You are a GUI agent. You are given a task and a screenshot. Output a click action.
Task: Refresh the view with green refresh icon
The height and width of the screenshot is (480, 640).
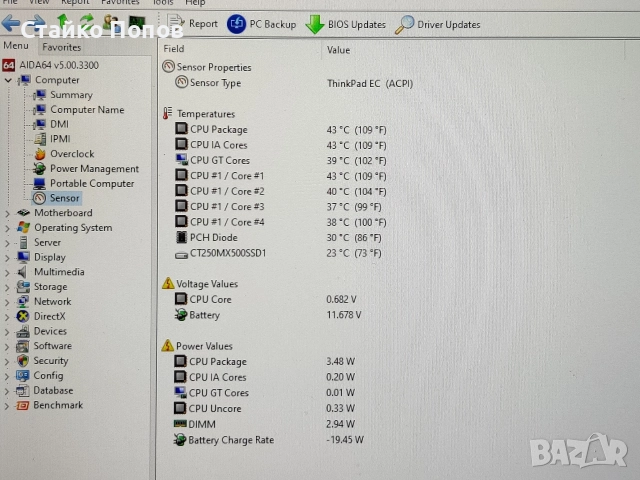tap(87, 22)
